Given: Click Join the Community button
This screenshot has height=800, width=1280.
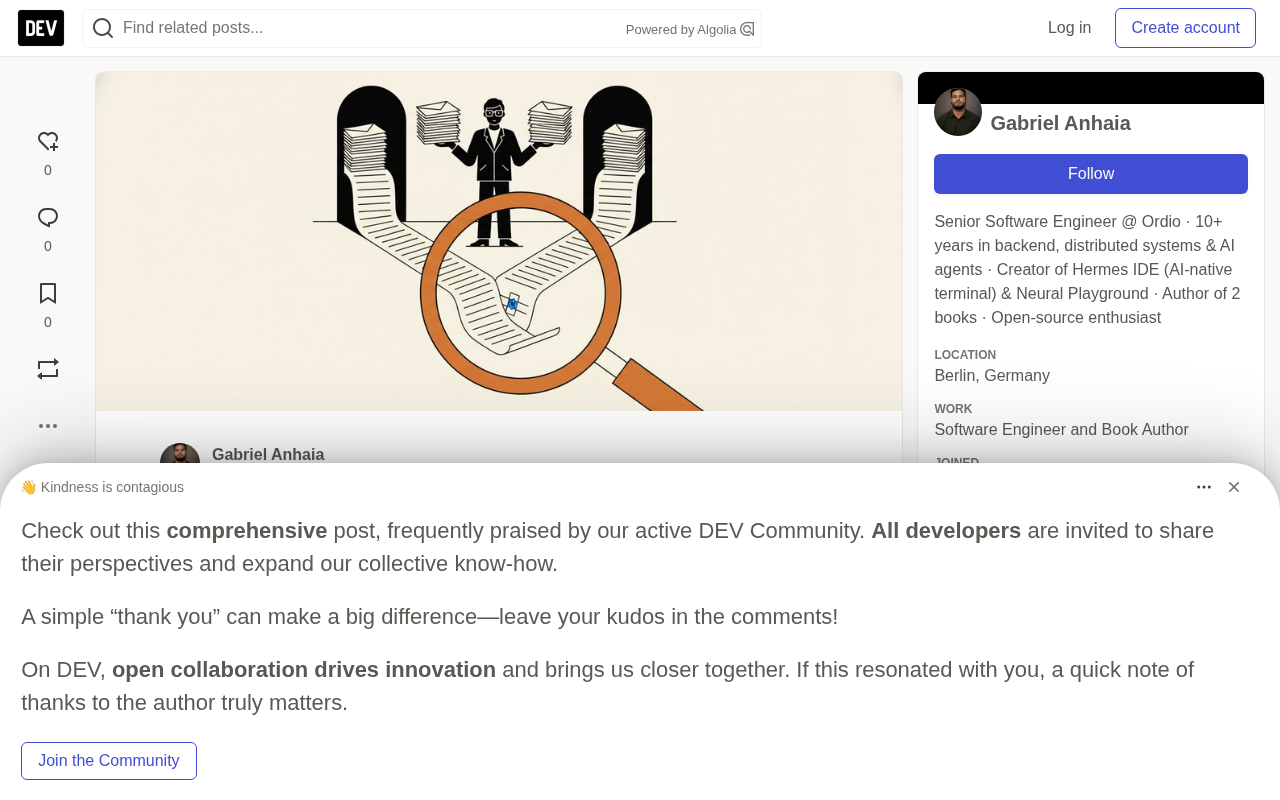Looking at the screenshot, I should point(109,761).
